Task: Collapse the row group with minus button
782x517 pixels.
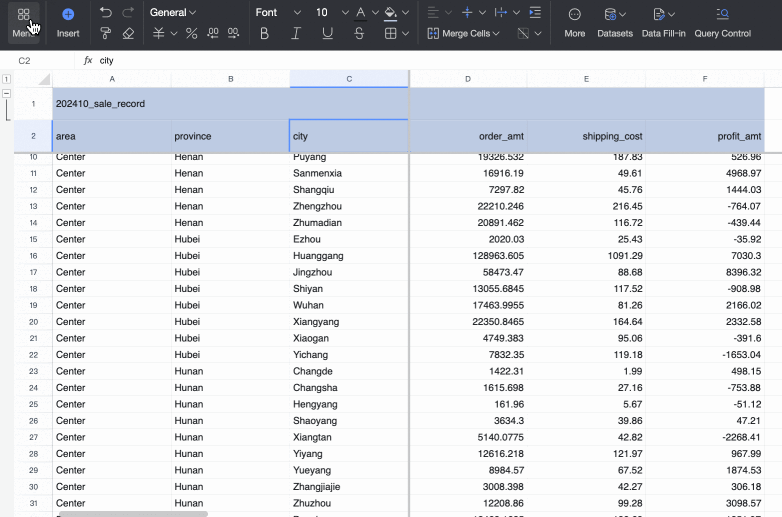Action: [x=7, y=93]
